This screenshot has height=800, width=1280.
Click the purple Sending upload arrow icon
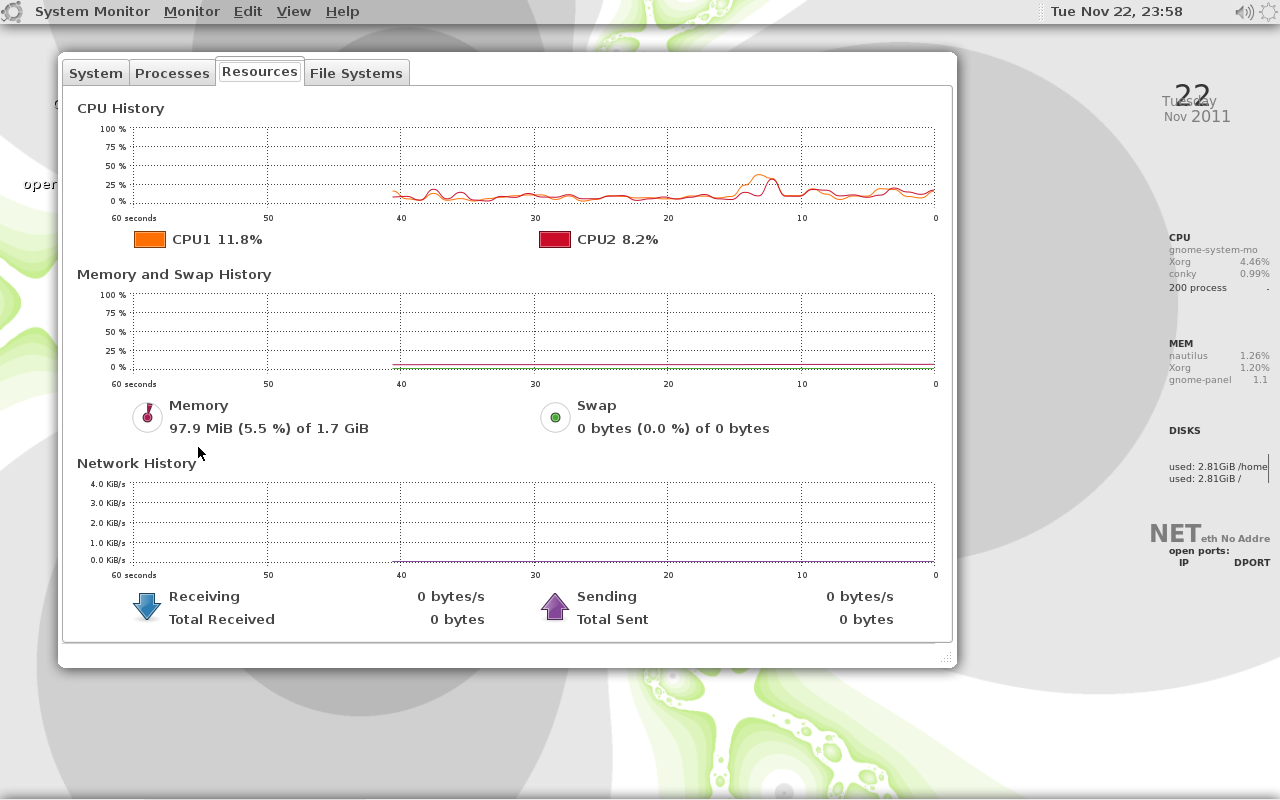554,606
